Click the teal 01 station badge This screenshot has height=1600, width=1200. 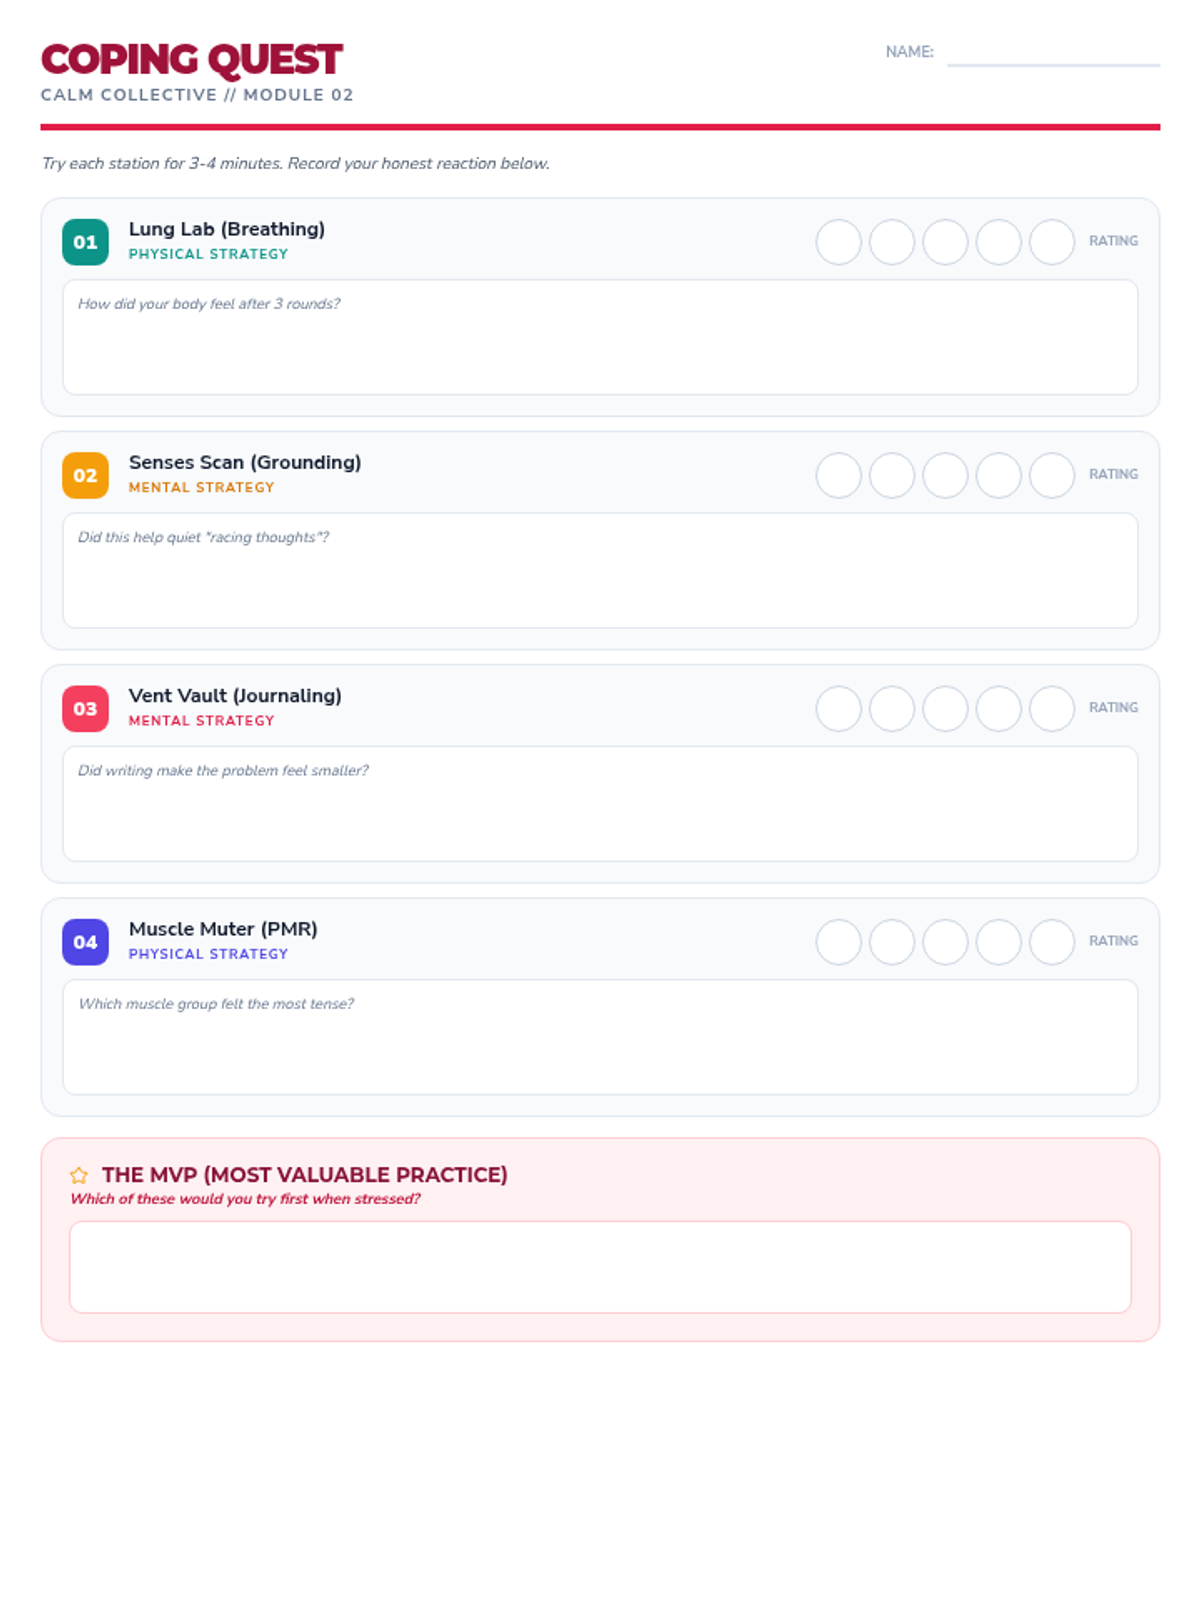(x=85, y=242)
